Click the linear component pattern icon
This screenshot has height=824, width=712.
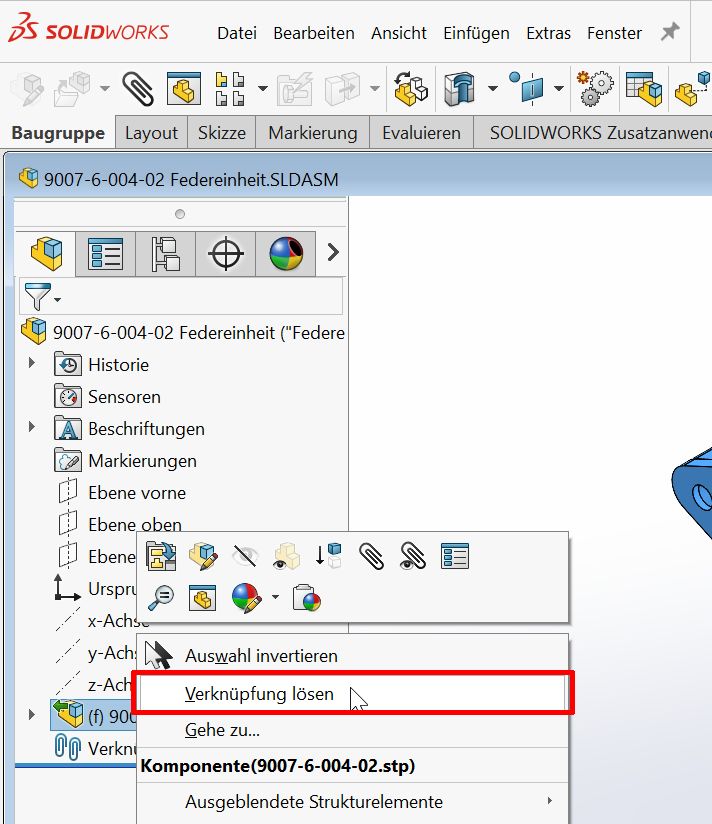coord(230,88)
